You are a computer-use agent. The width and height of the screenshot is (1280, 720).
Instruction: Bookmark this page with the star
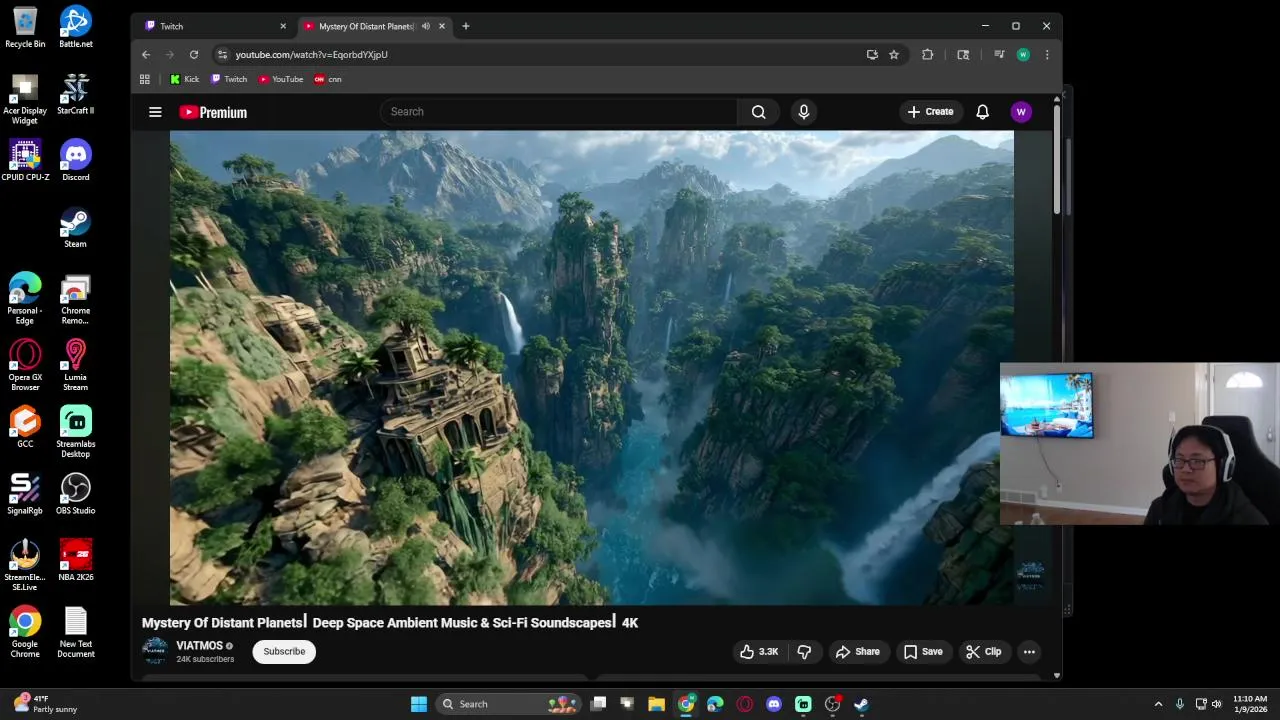[894, 55]
